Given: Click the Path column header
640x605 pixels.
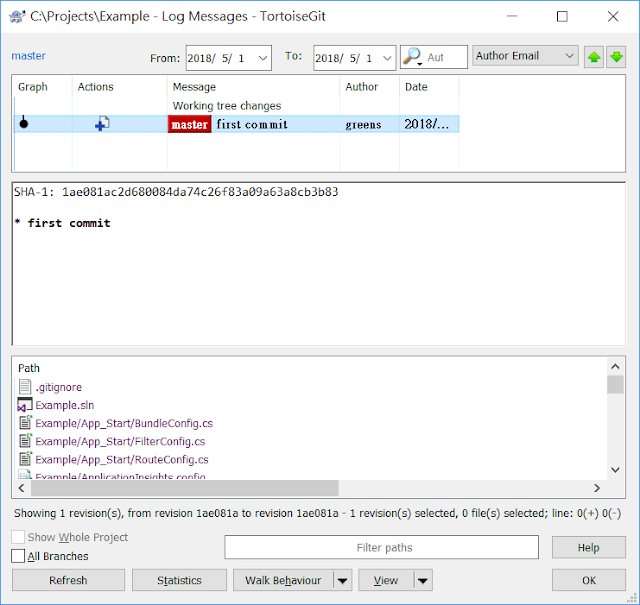Looking at the screenshot, I should click(x=29, y=368).
